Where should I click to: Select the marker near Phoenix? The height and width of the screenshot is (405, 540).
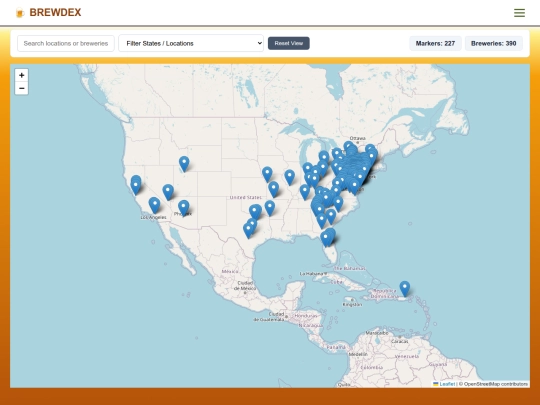pyautogui.click(x=184, y=208)
